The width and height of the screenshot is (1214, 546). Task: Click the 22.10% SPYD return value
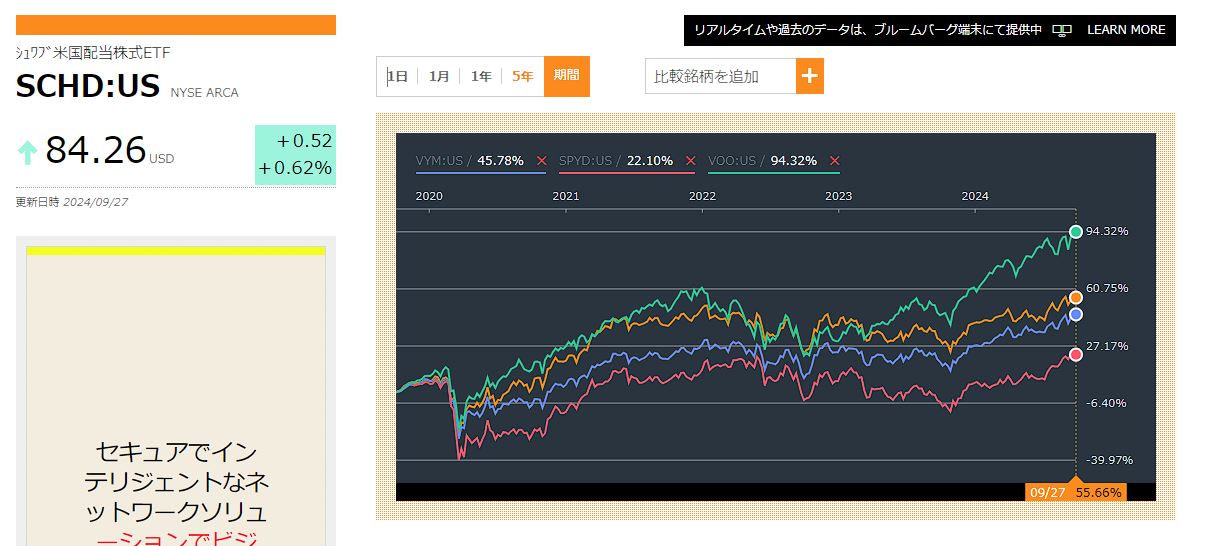coord(649,161)
